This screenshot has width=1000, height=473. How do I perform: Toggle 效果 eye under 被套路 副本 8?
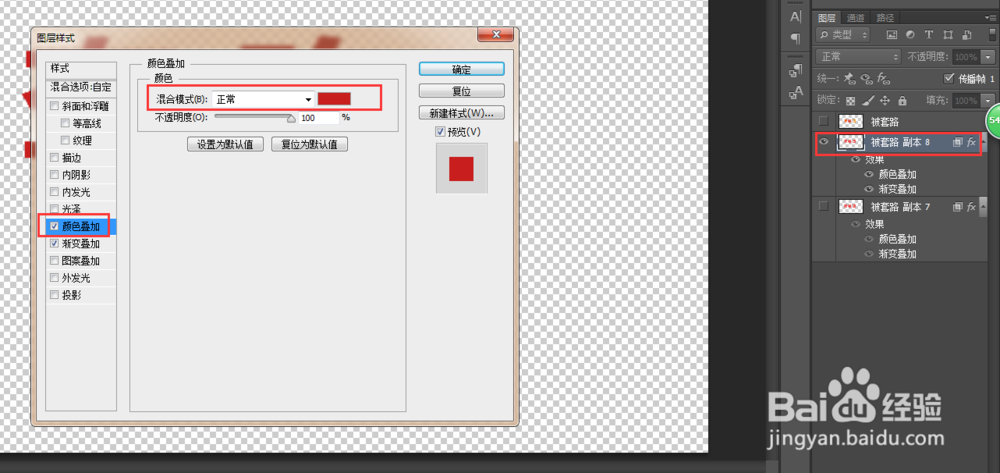pyautogui.click(x=856, y=160)
